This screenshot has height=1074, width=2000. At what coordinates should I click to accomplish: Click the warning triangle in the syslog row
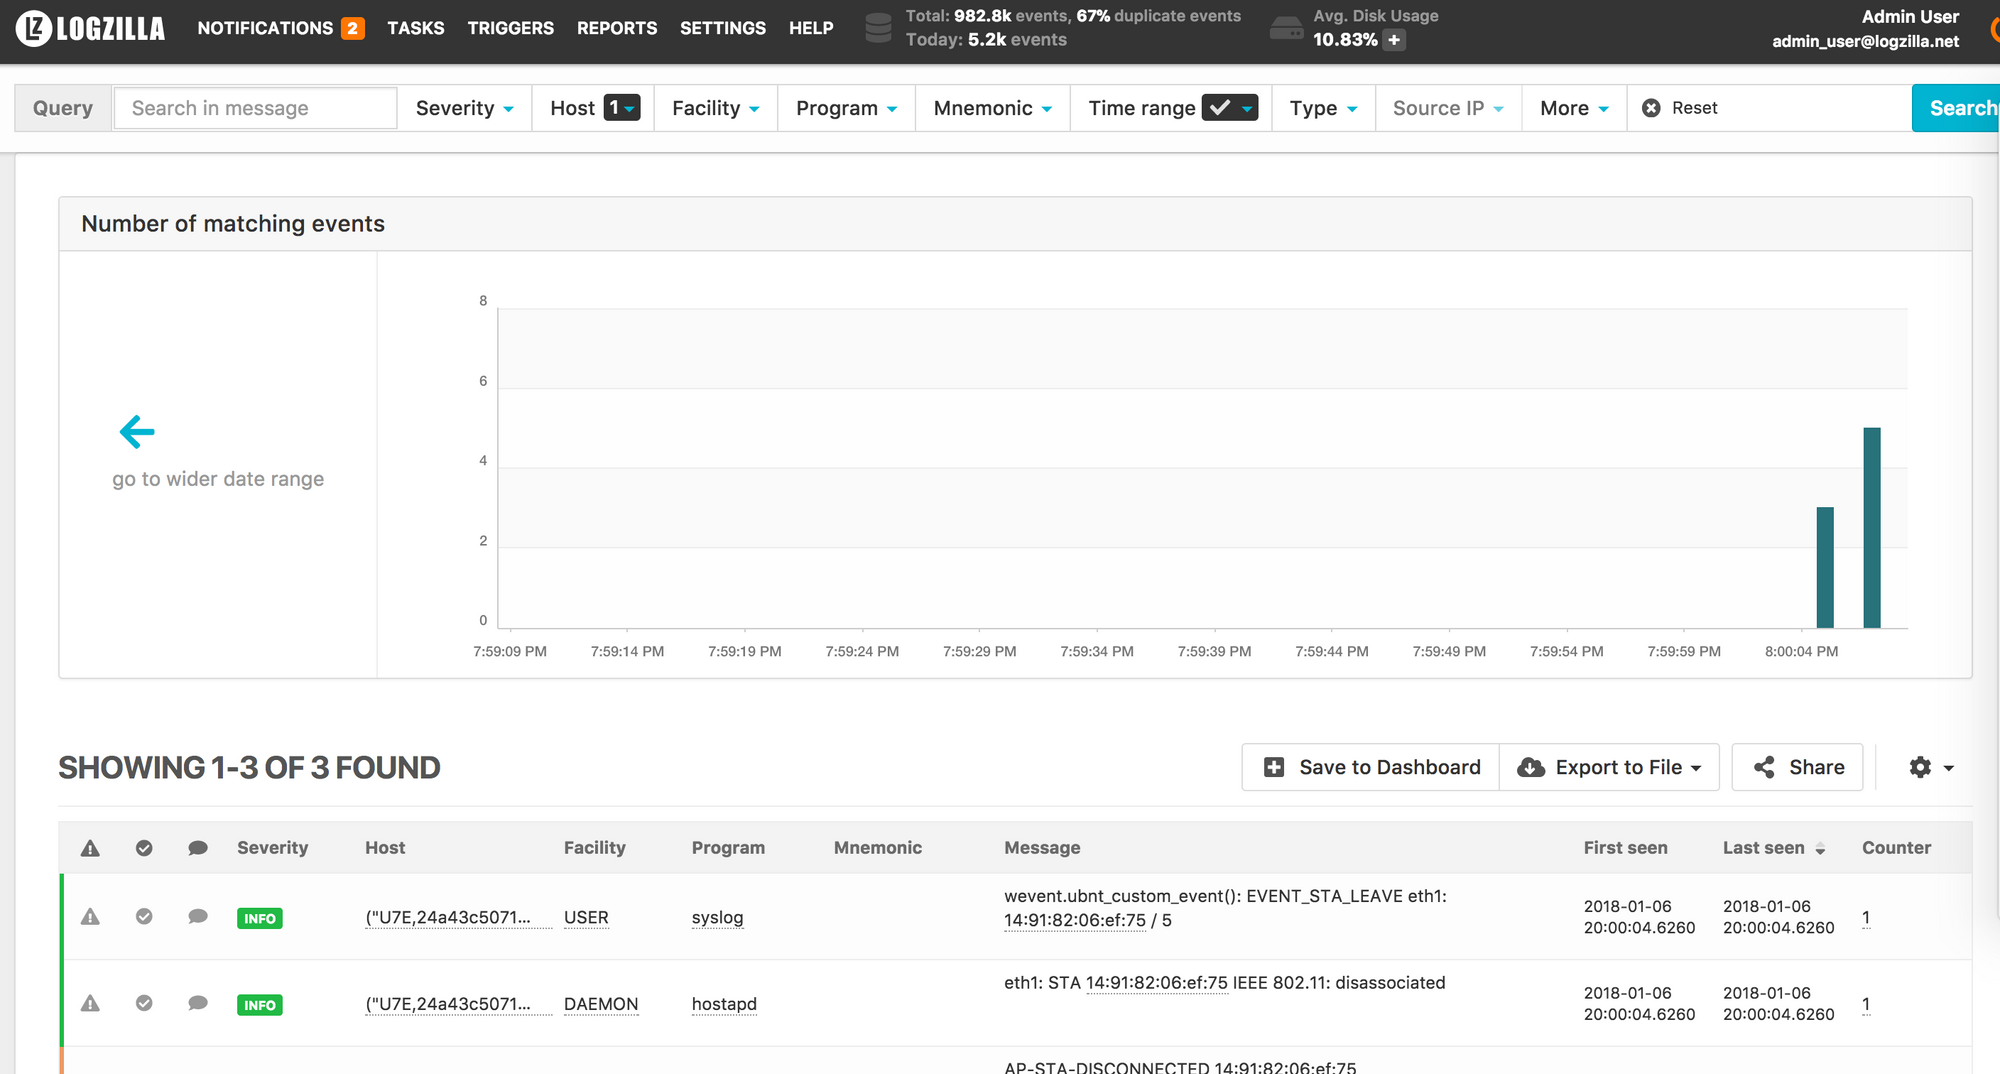(90, 917)
